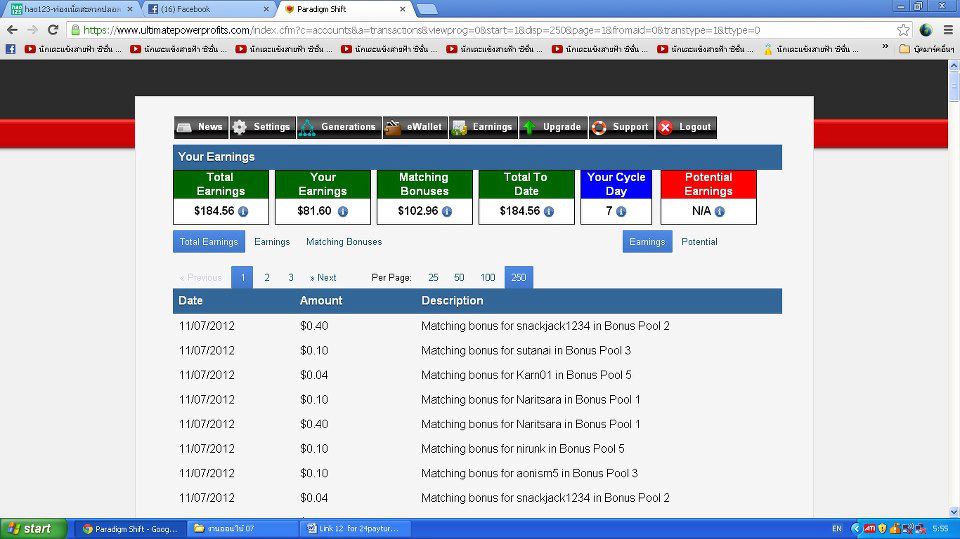Show 100 transactions per page

[487, 277]
